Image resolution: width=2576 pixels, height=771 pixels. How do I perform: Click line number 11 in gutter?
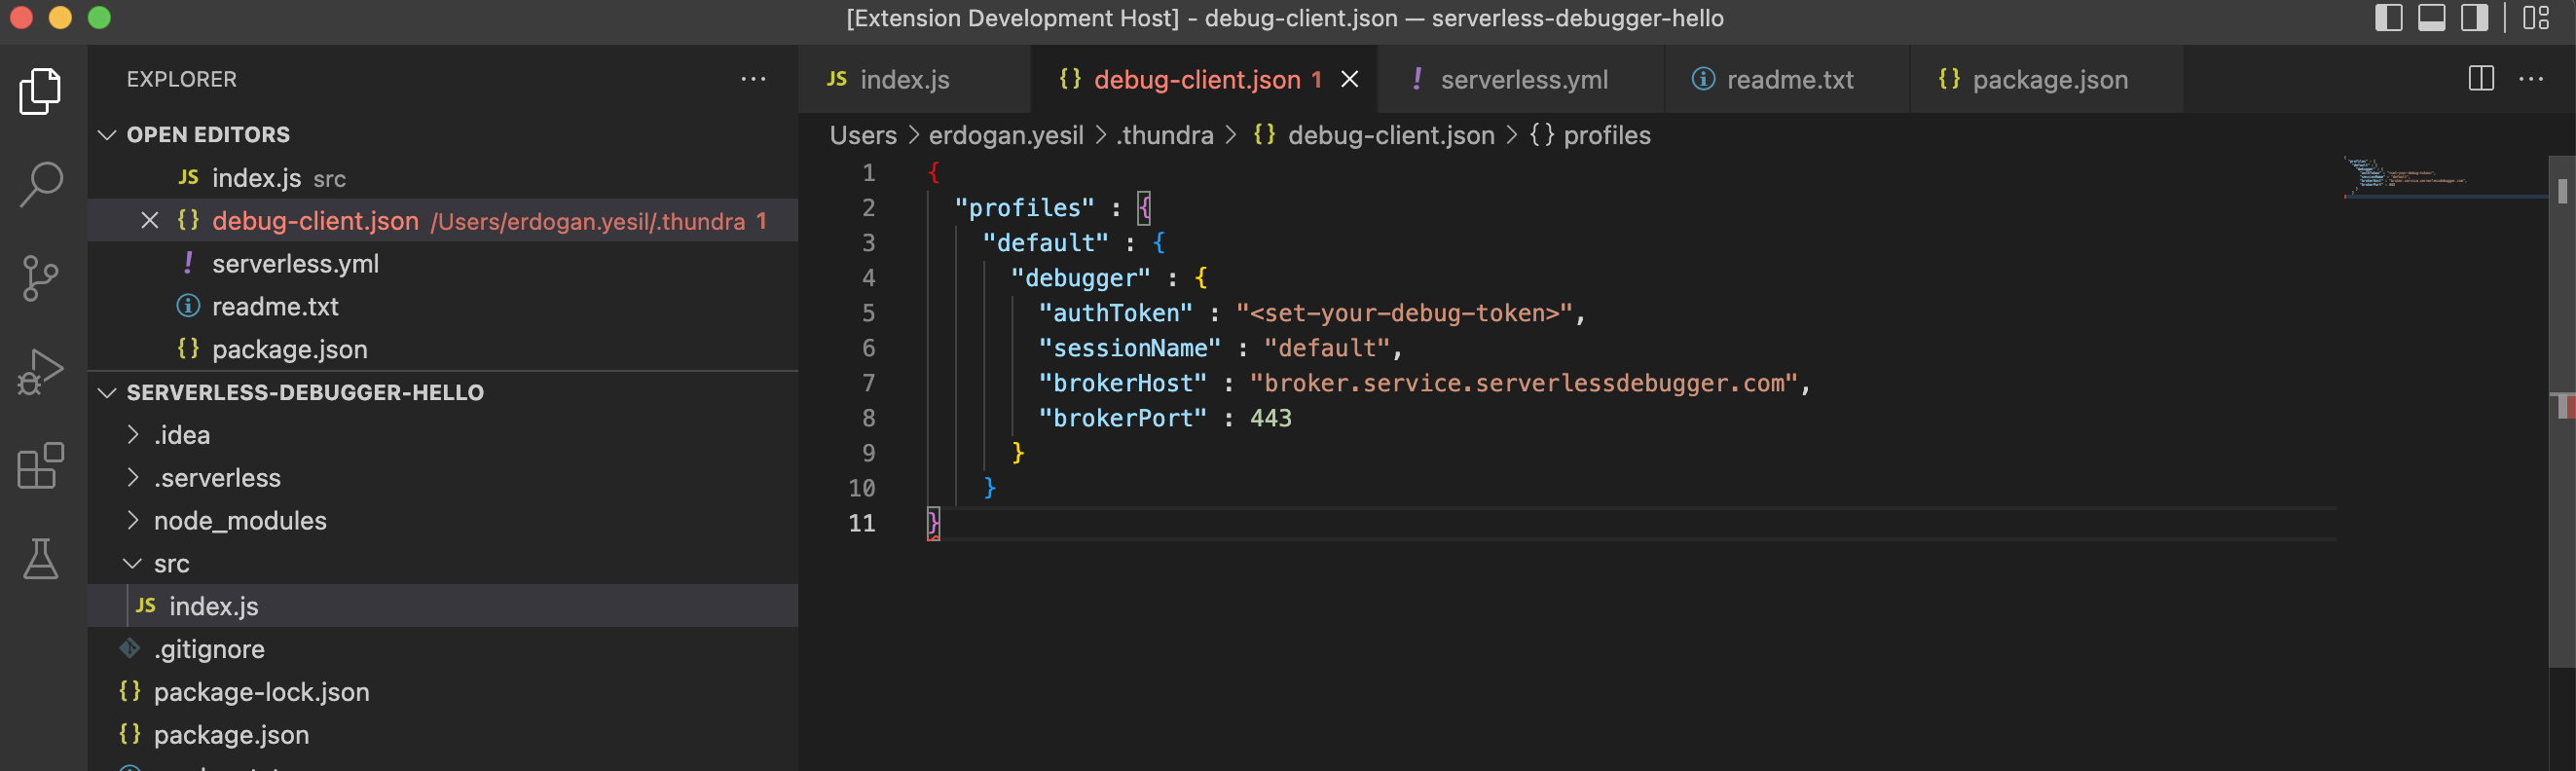coord(861,523)
